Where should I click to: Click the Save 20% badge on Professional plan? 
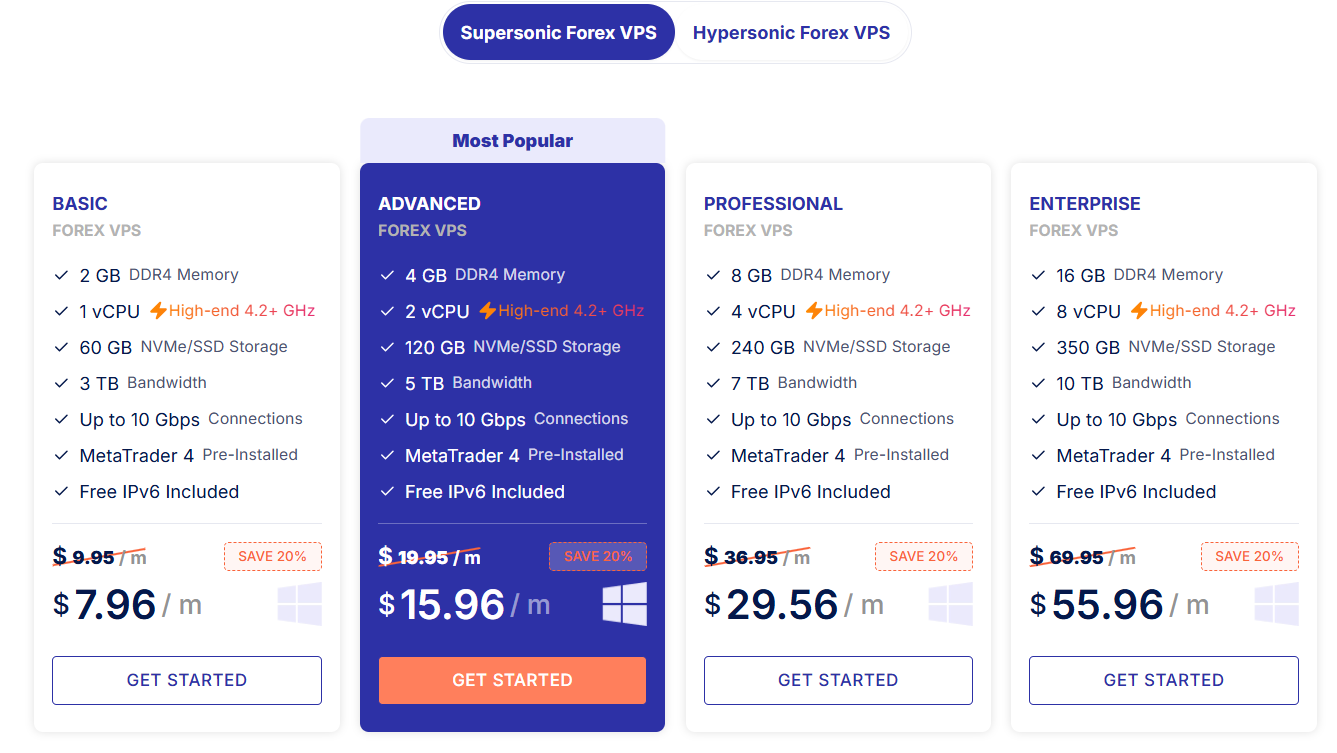(923, 556)
